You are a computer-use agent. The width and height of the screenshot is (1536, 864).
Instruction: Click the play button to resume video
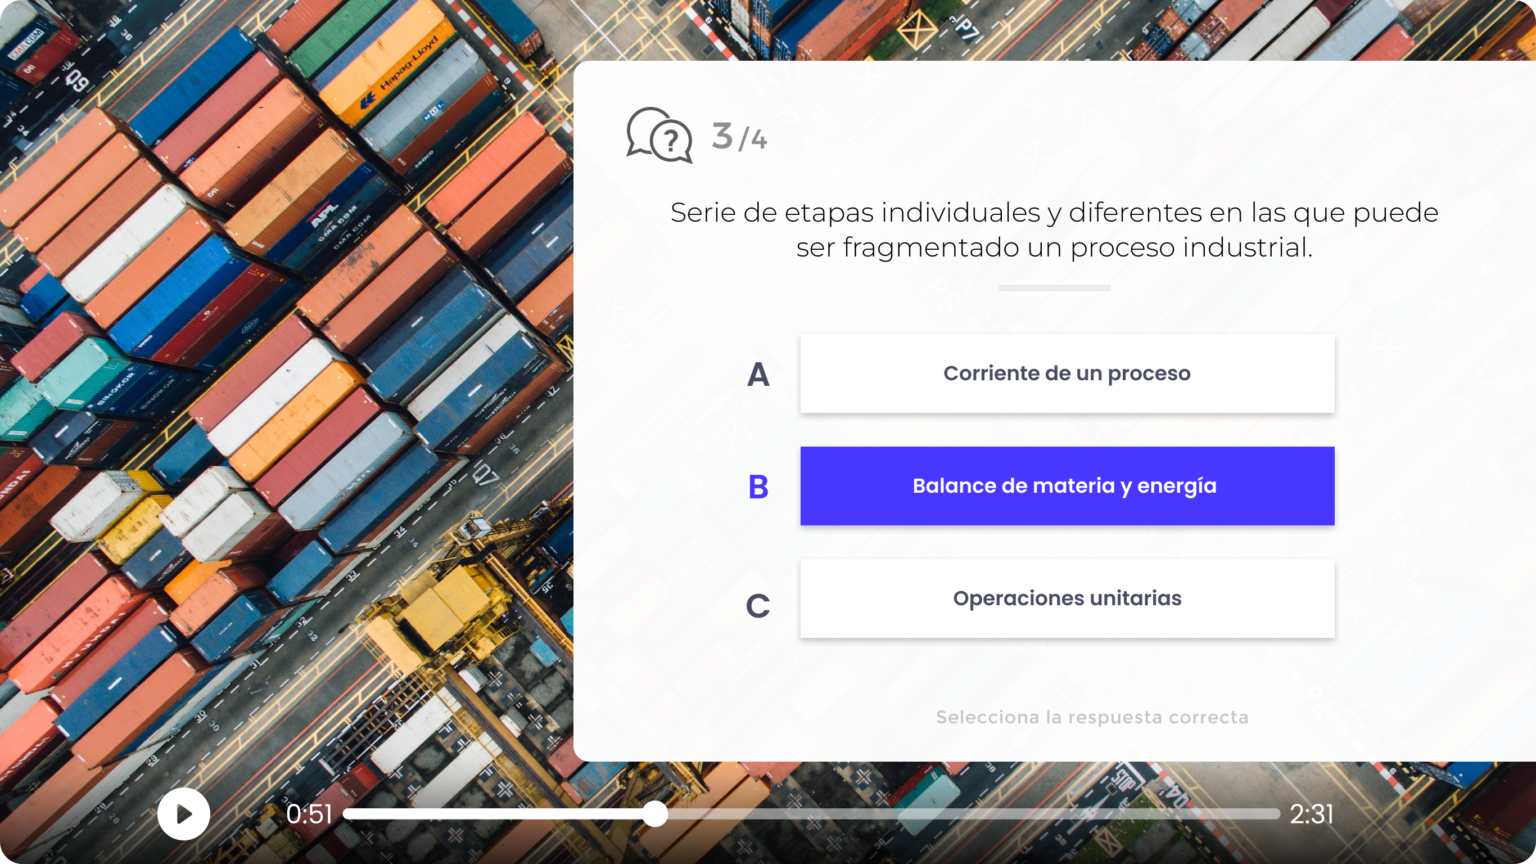(183, 814)
